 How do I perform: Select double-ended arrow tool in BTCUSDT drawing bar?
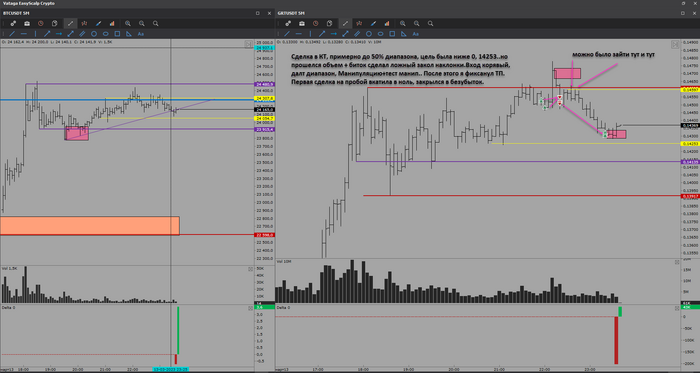click(71, 33)
